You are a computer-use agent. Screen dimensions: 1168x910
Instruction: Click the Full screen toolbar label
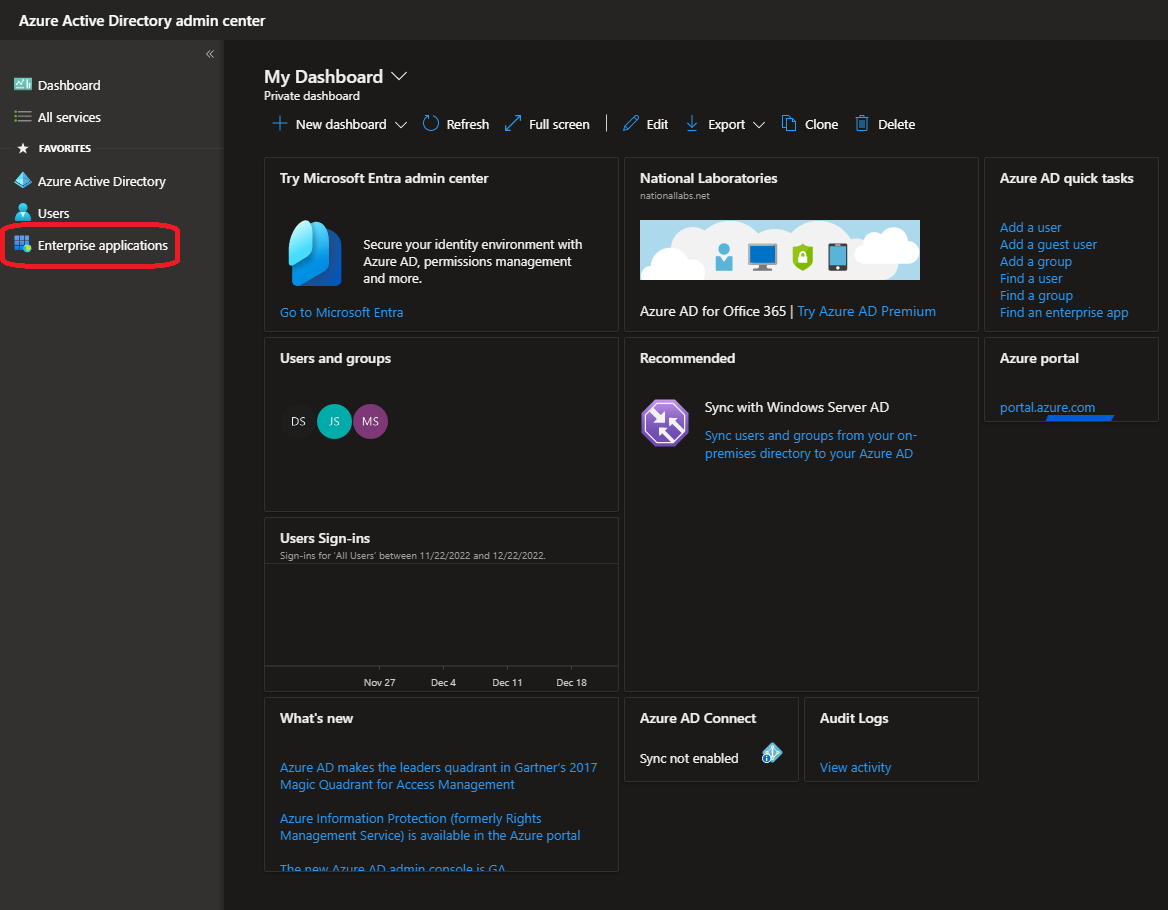point(559,124)
